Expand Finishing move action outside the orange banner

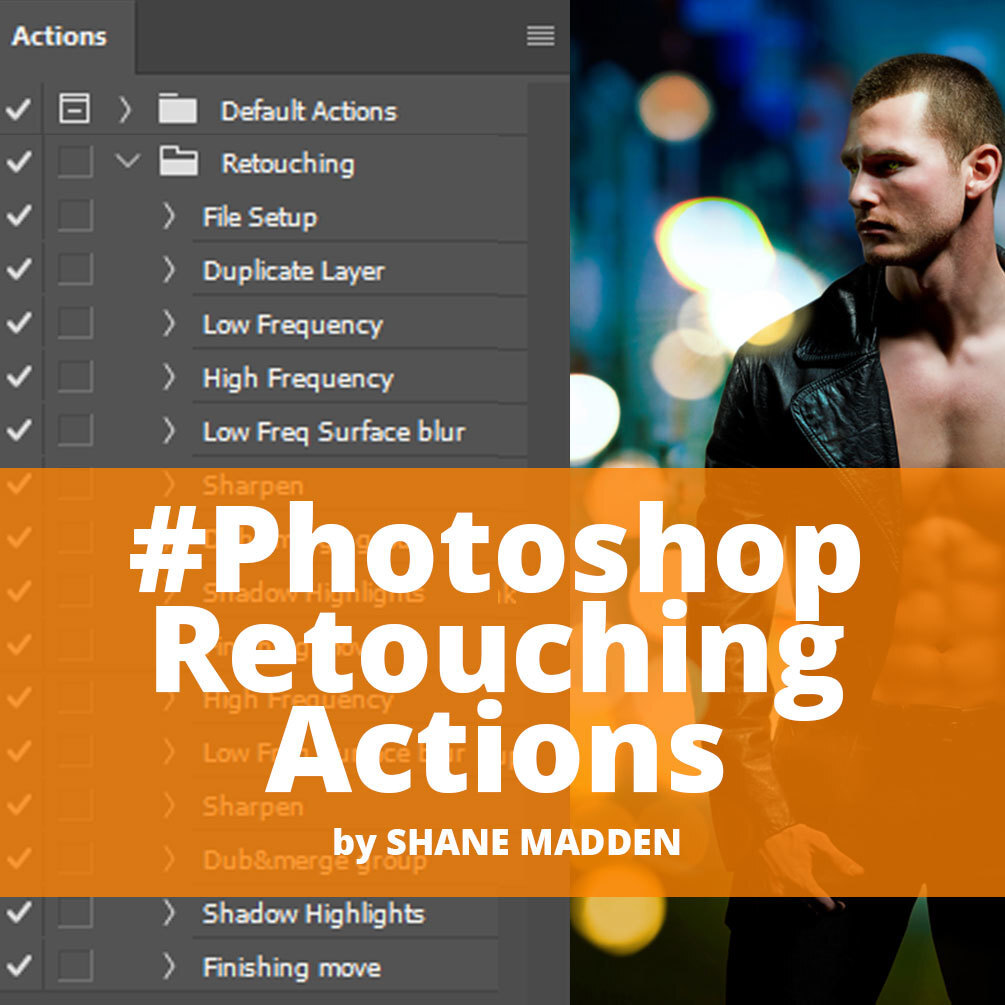169,966
